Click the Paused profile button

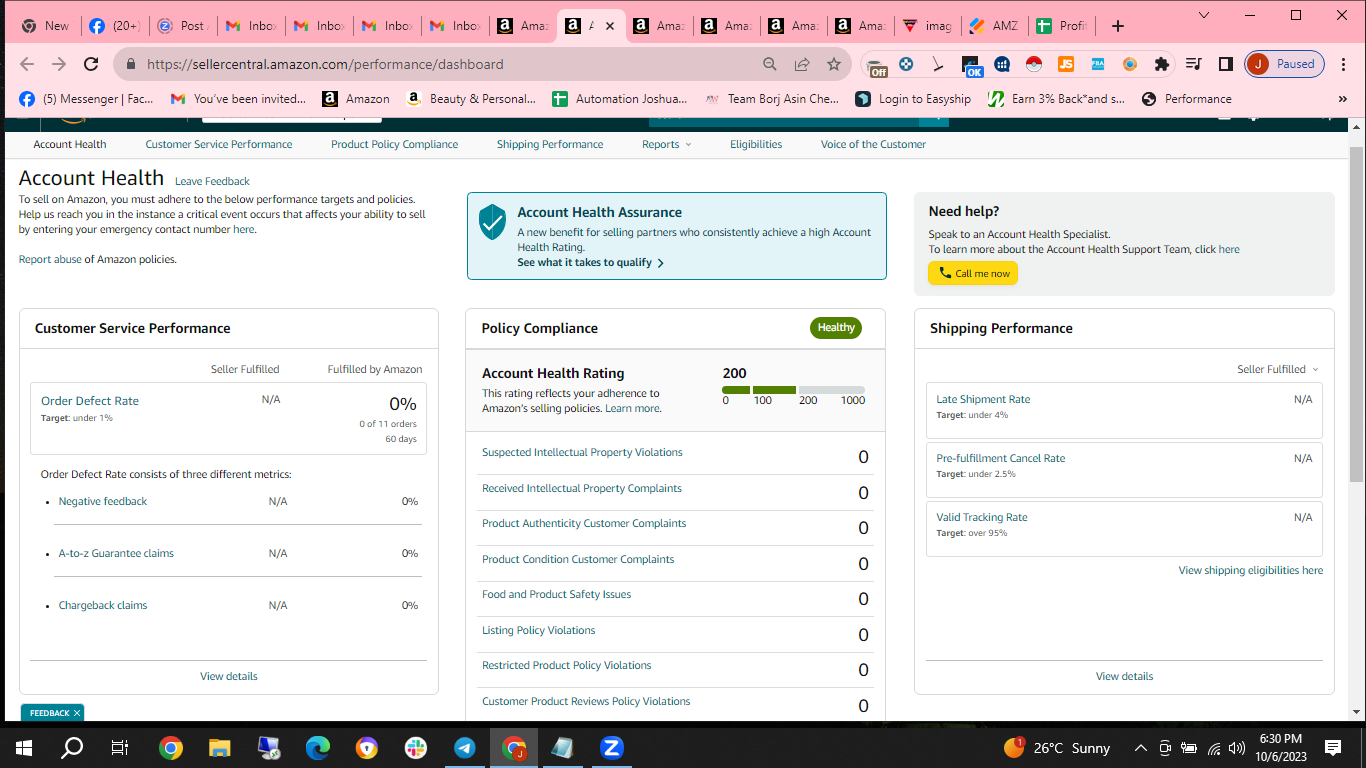[x=1285, y=64]
